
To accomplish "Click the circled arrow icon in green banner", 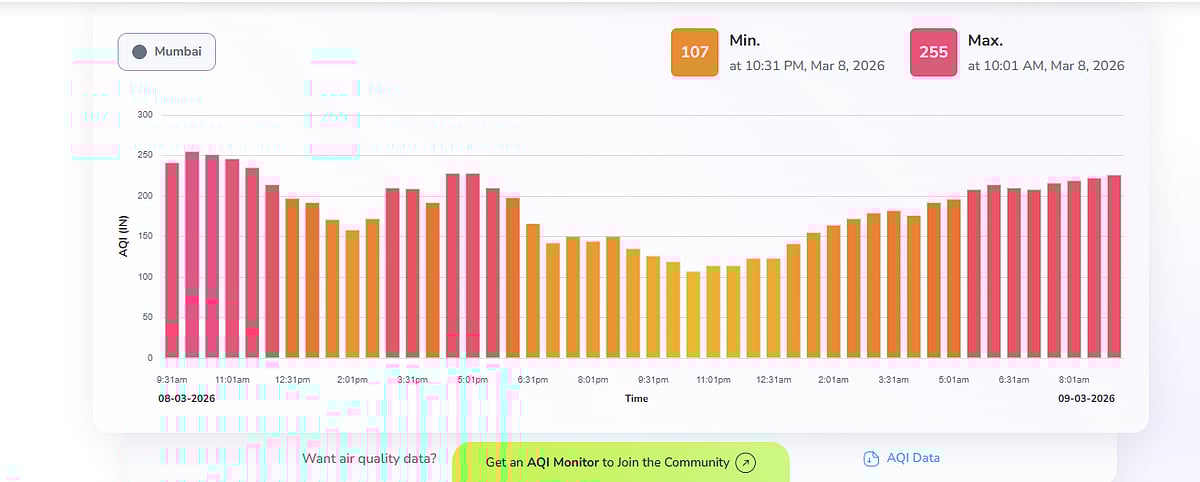I will coord(746,462).
